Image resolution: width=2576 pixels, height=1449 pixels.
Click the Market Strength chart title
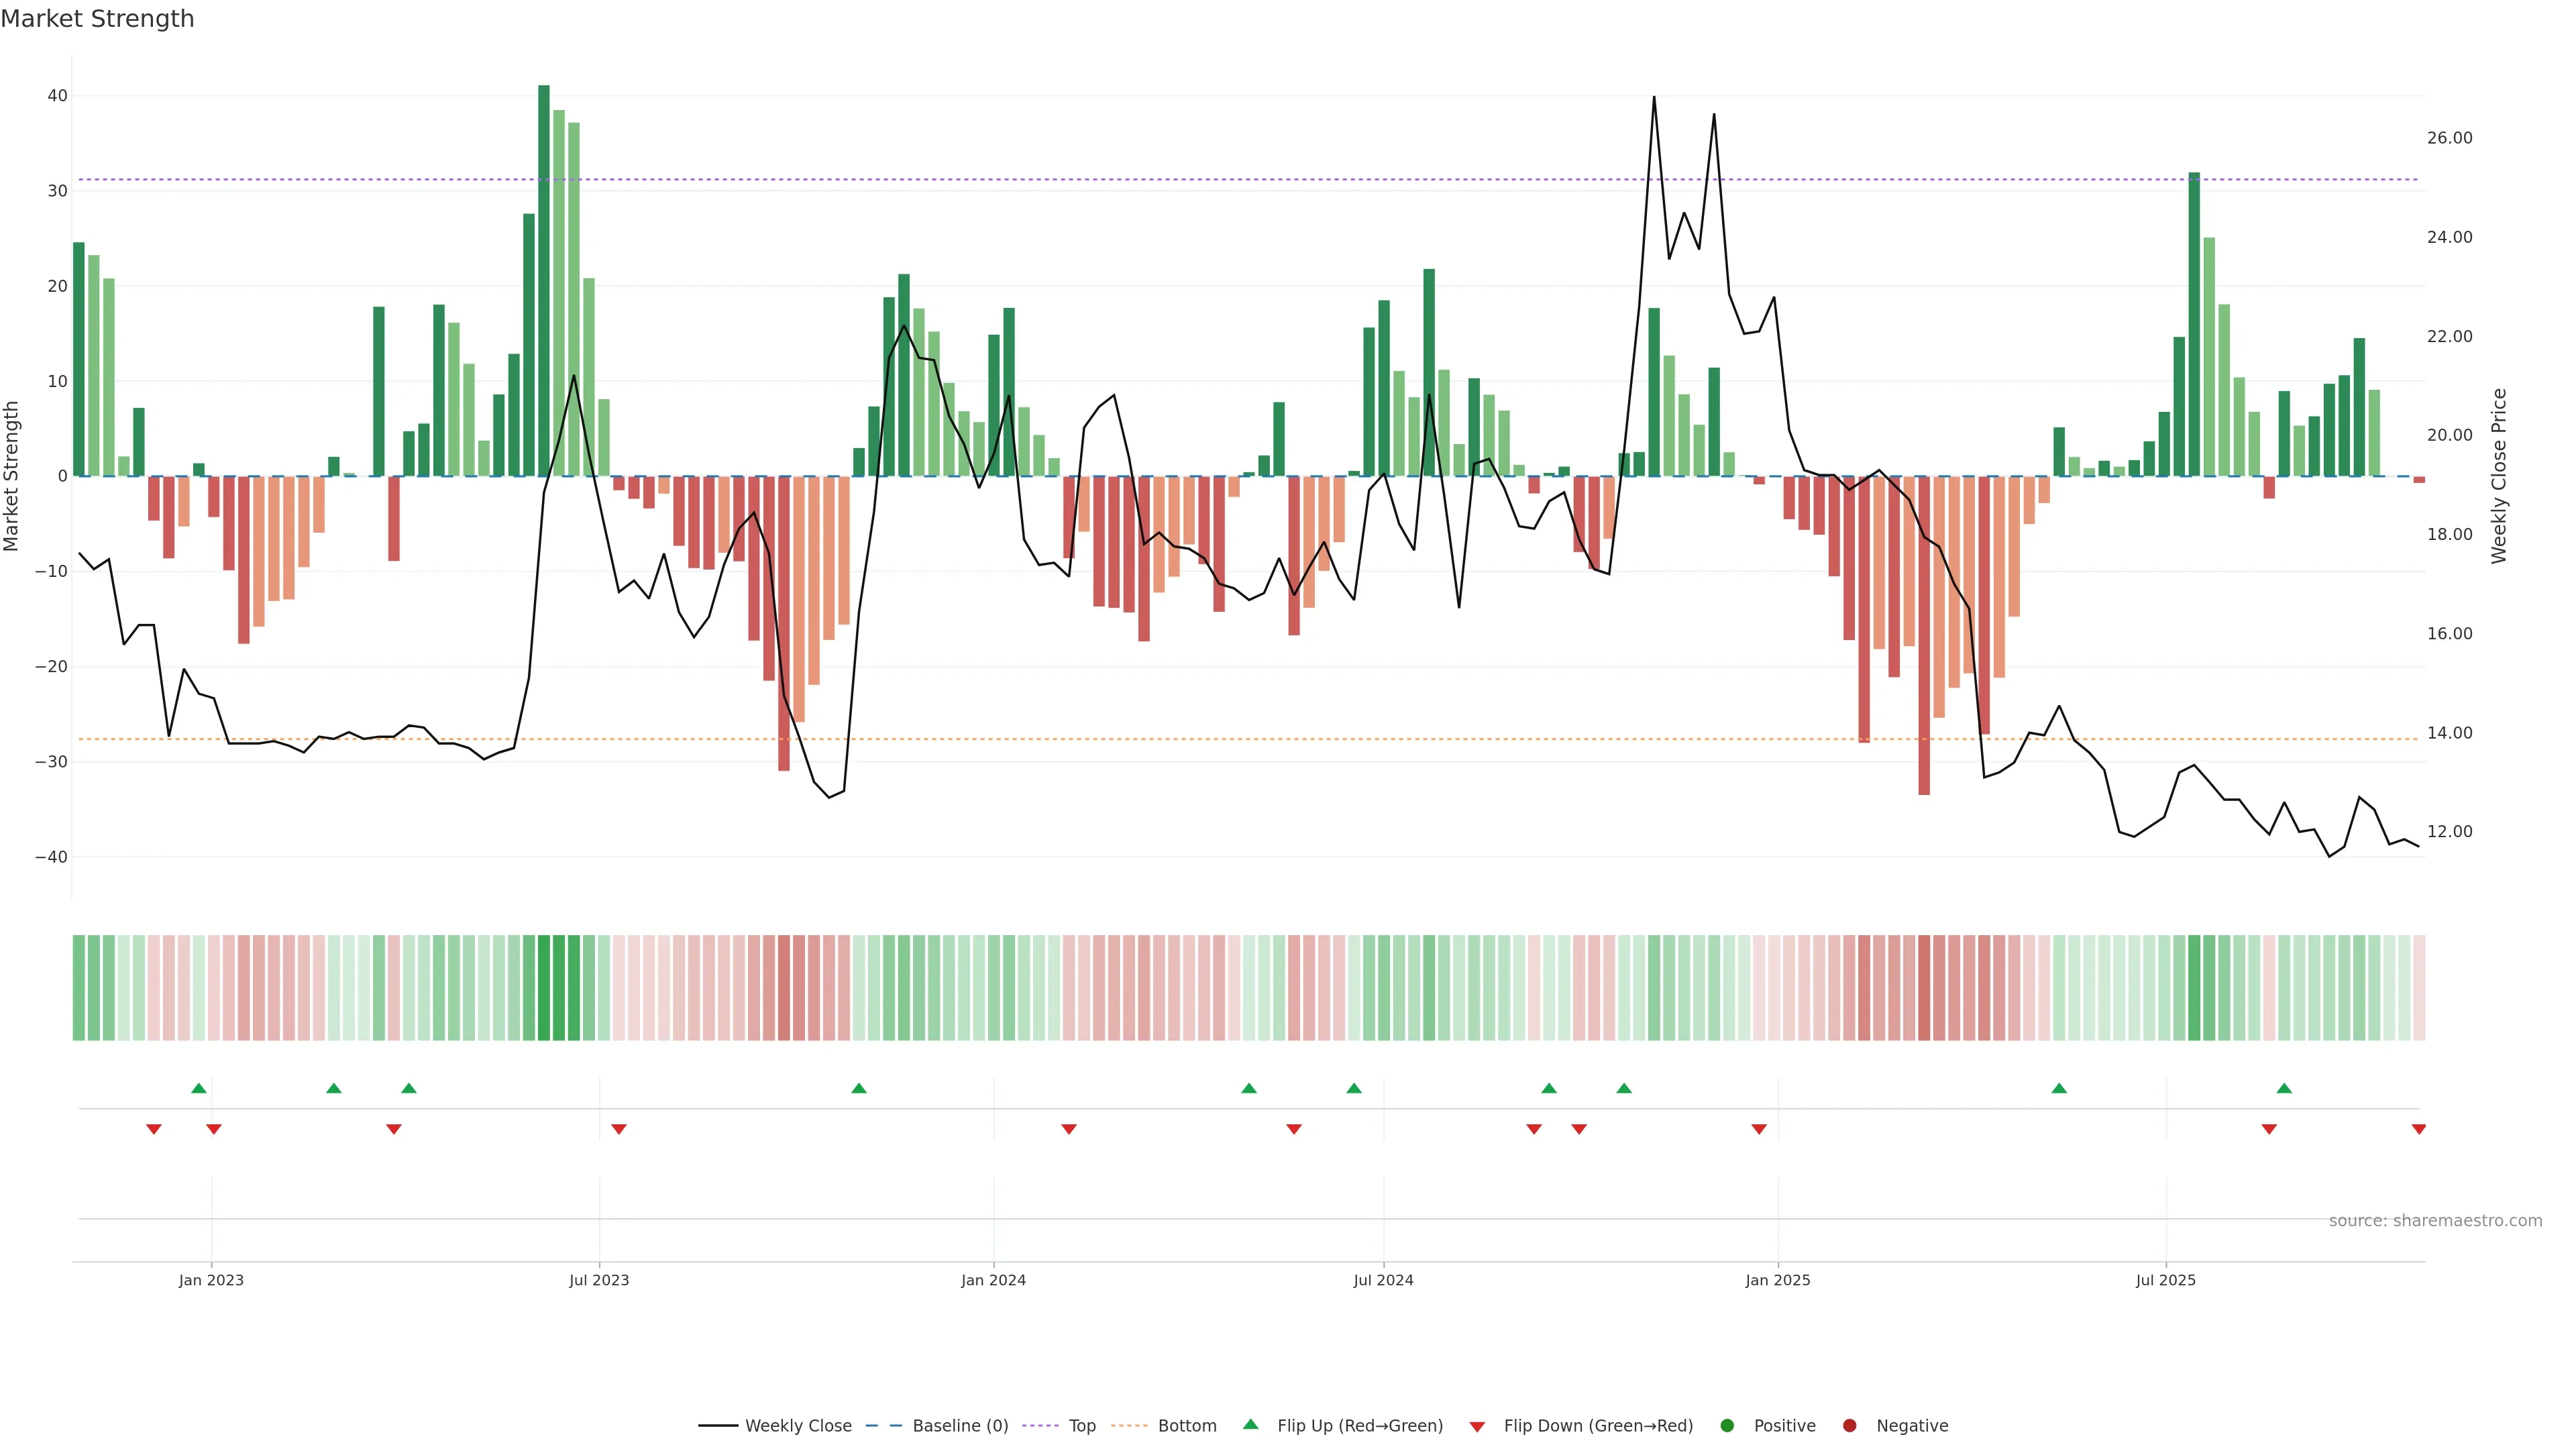(x=97, y=19)
